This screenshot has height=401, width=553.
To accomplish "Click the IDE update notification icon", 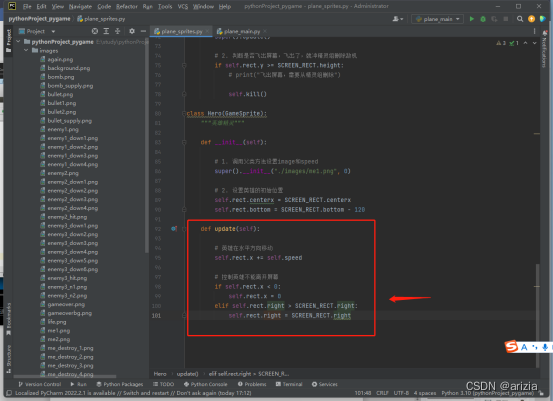I will coord(531,19).
